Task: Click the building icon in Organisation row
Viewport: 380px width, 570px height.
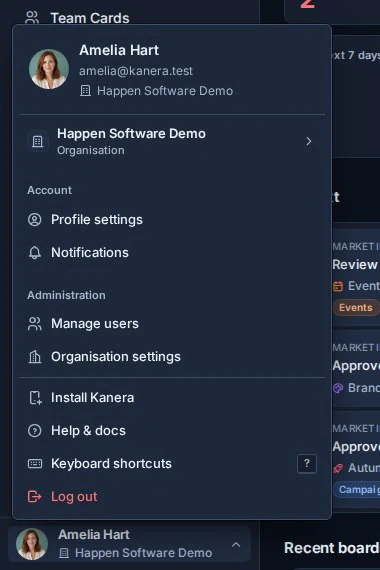Action: coord(37,141)
